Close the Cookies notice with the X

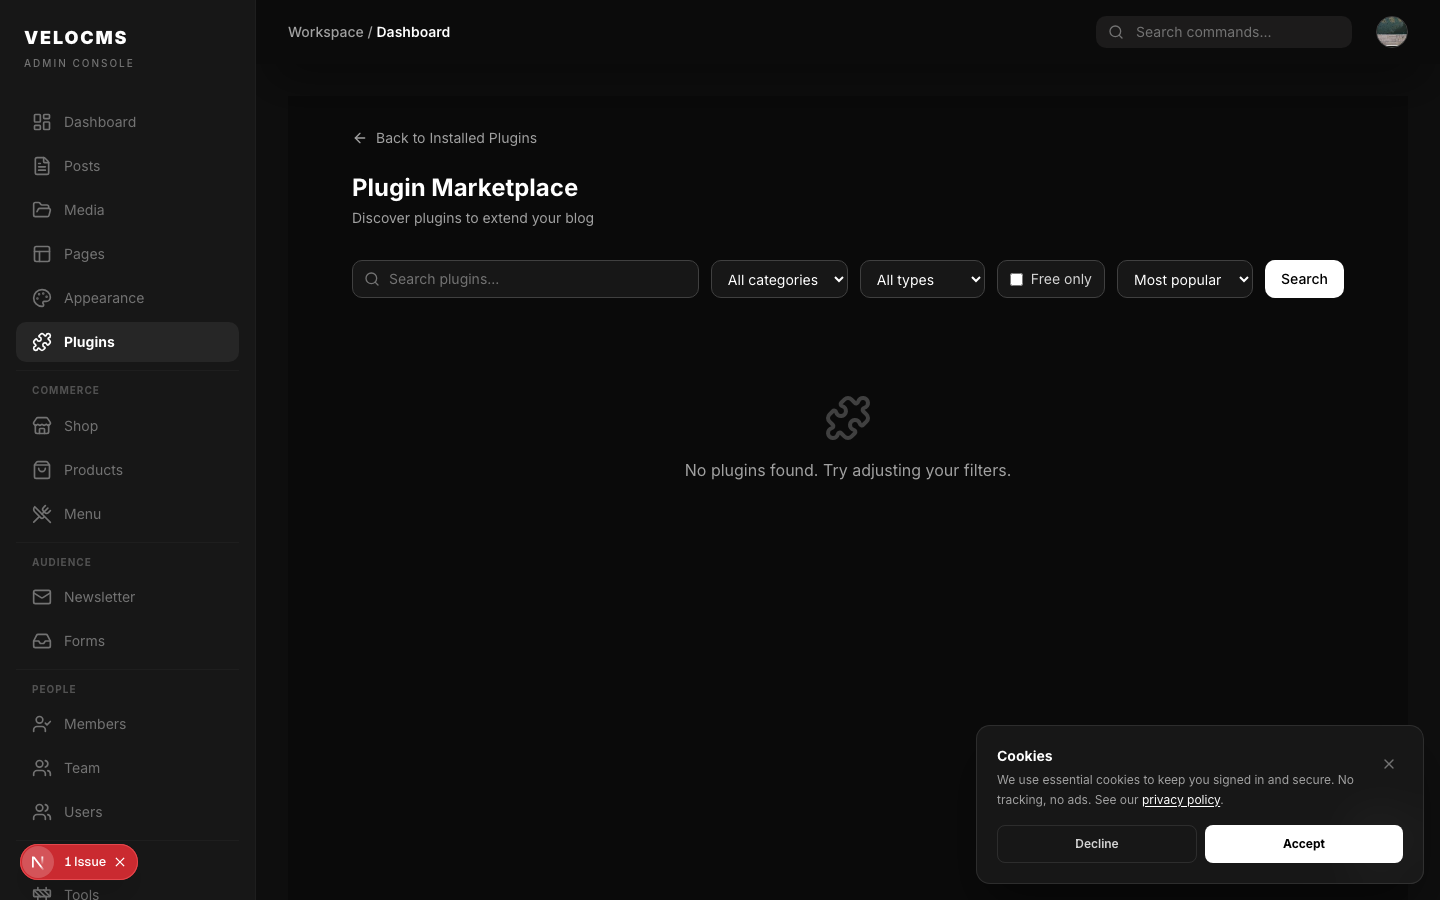(1389, 764)
